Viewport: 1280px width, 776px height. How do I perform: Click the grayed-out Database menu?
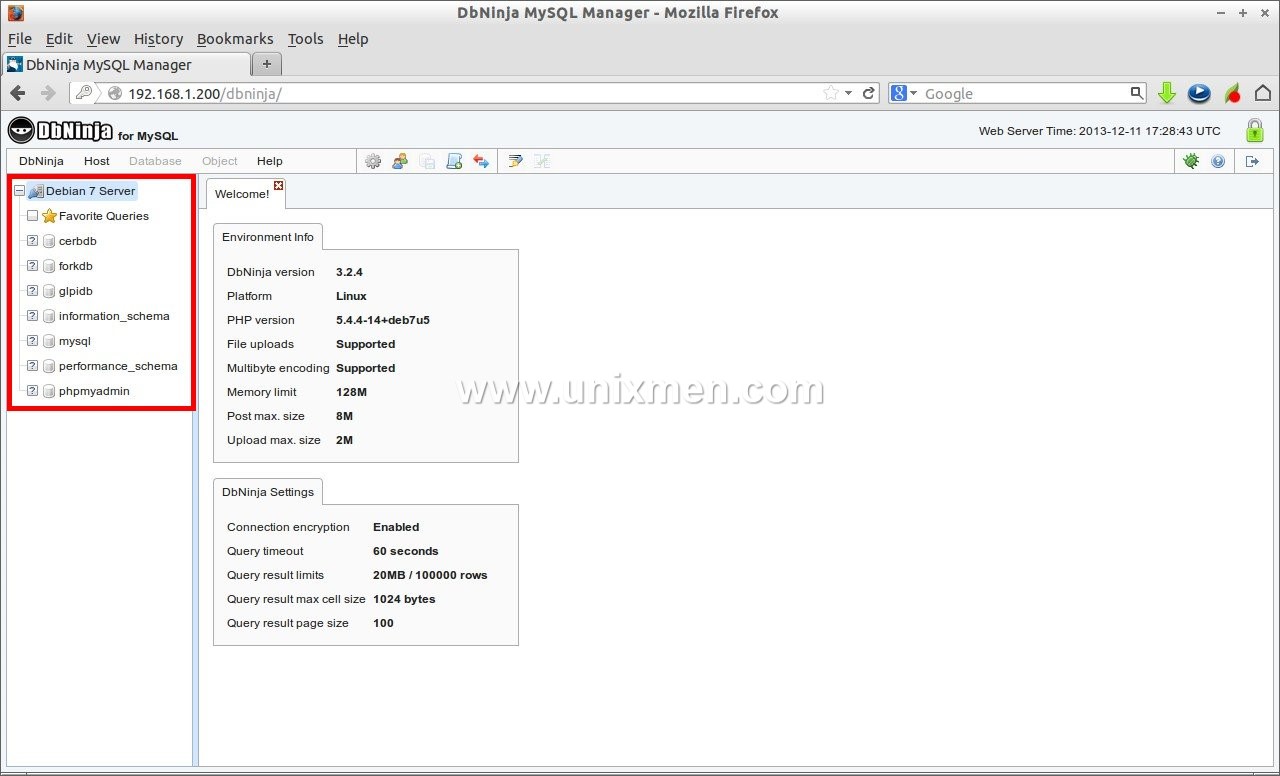point(155,161)
